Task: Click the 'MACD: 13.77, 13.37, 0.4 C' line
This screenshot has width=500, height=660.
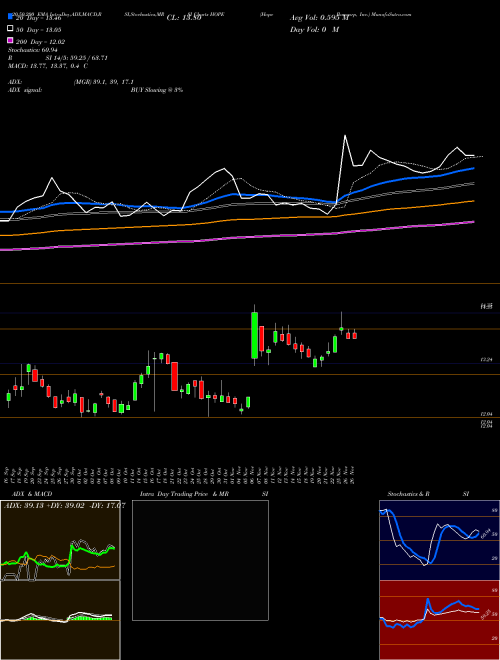Action: pos(48,66)
